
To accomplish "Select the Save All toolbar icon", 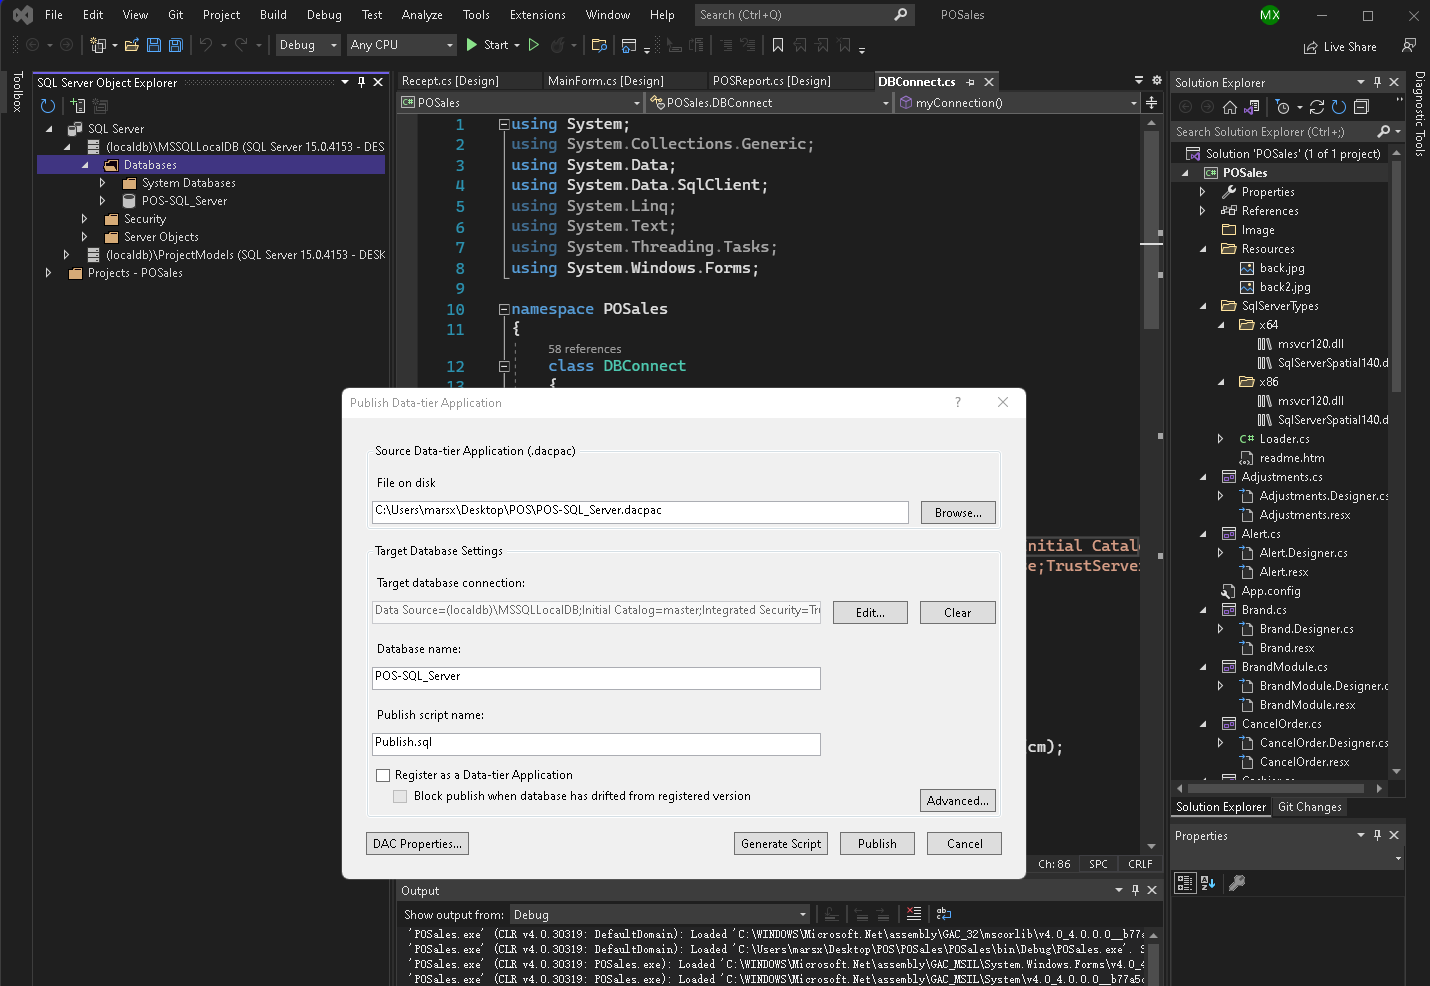I will click(x=175, y=45).
